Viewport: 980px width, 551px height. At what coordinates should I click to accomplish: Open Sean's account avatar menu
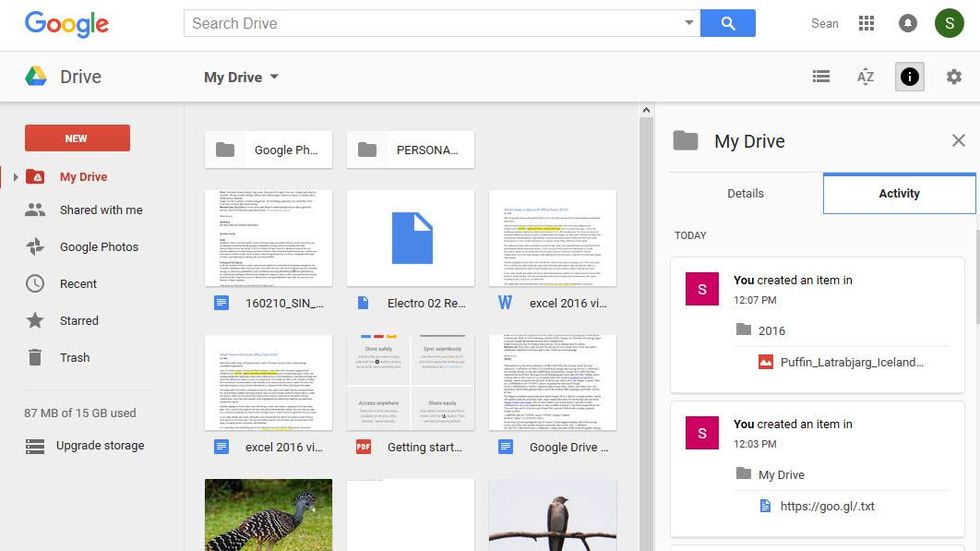(x=948, y=23)
